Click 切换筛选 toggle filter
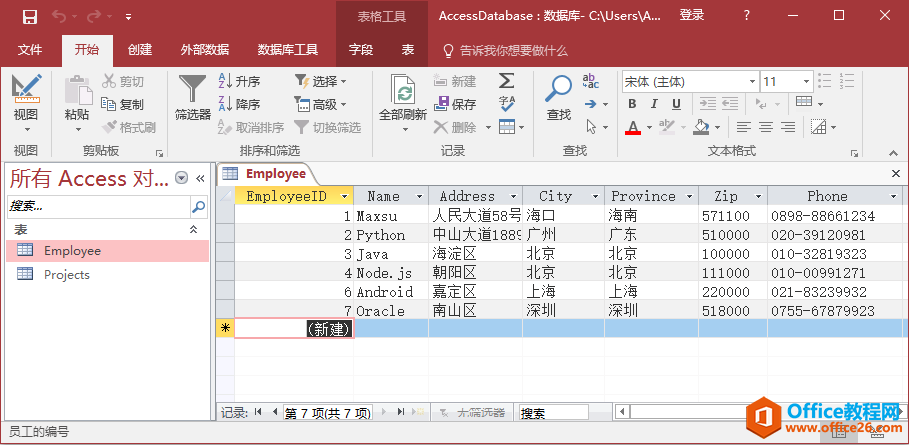 point(328,127)
